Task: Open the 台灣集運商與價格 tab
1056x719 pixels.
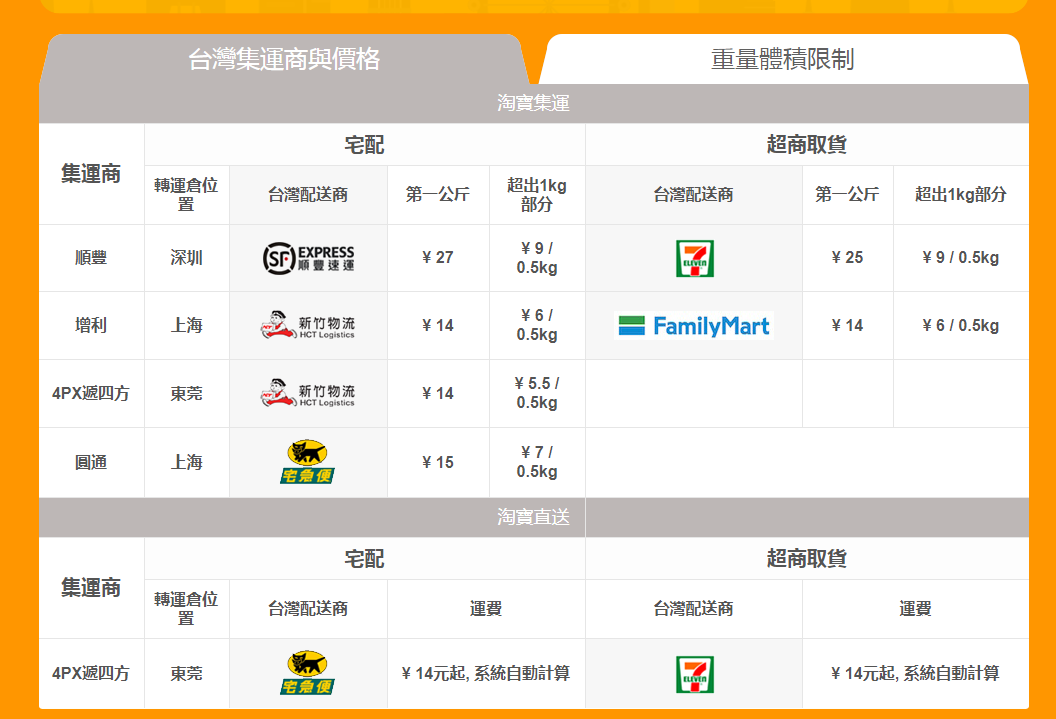Action: [284, 59]
